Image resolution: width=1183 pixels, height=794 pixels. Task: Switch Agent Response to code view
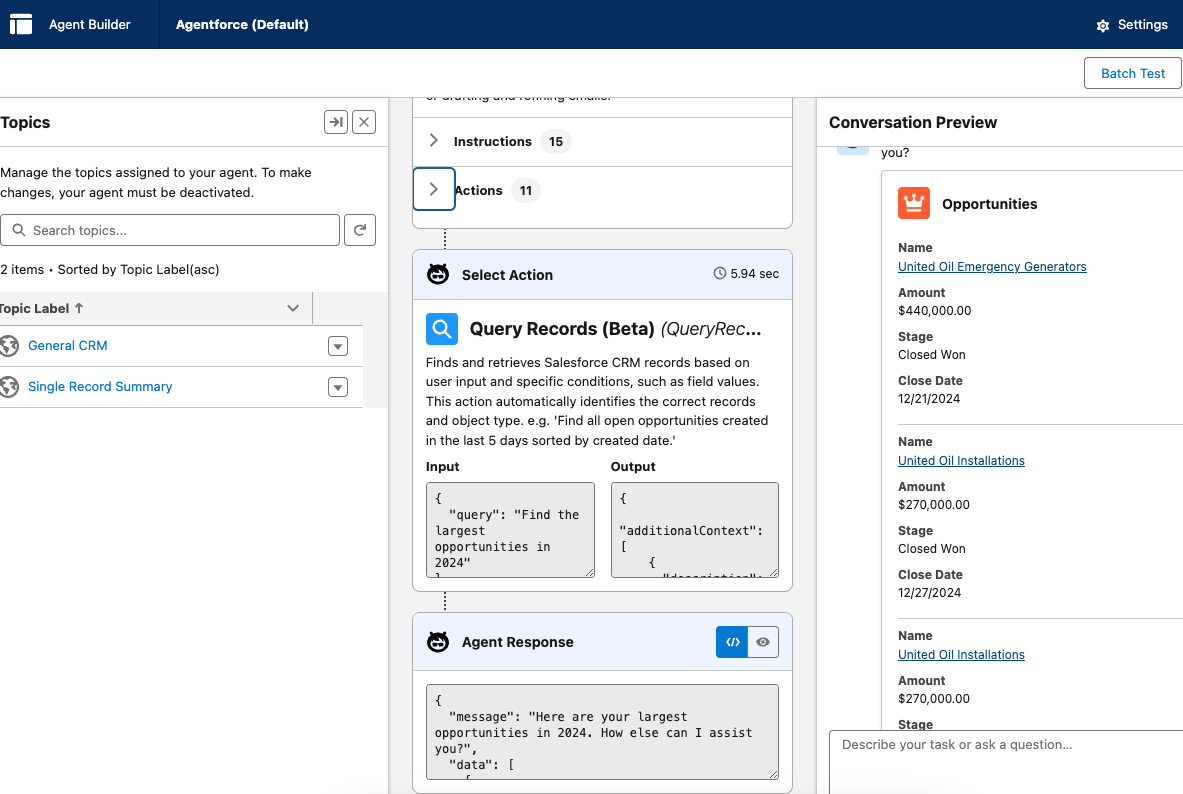(x=732, y=642)
